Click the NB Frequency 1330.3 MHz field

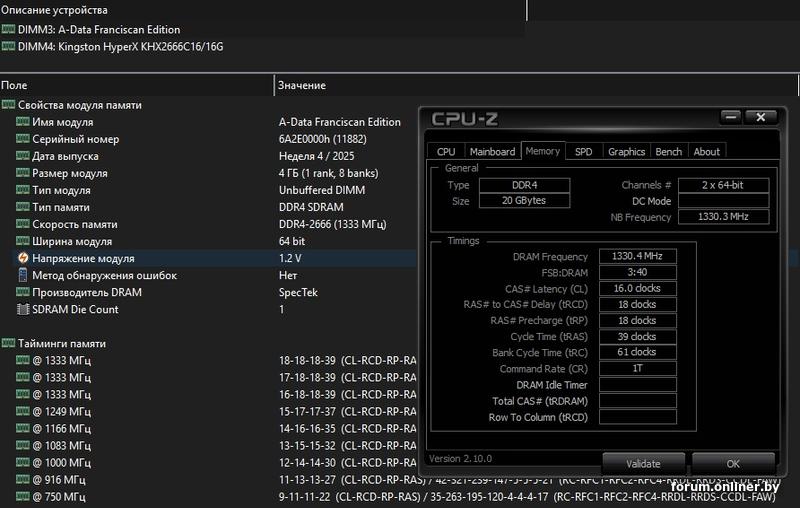click(723, 217)
